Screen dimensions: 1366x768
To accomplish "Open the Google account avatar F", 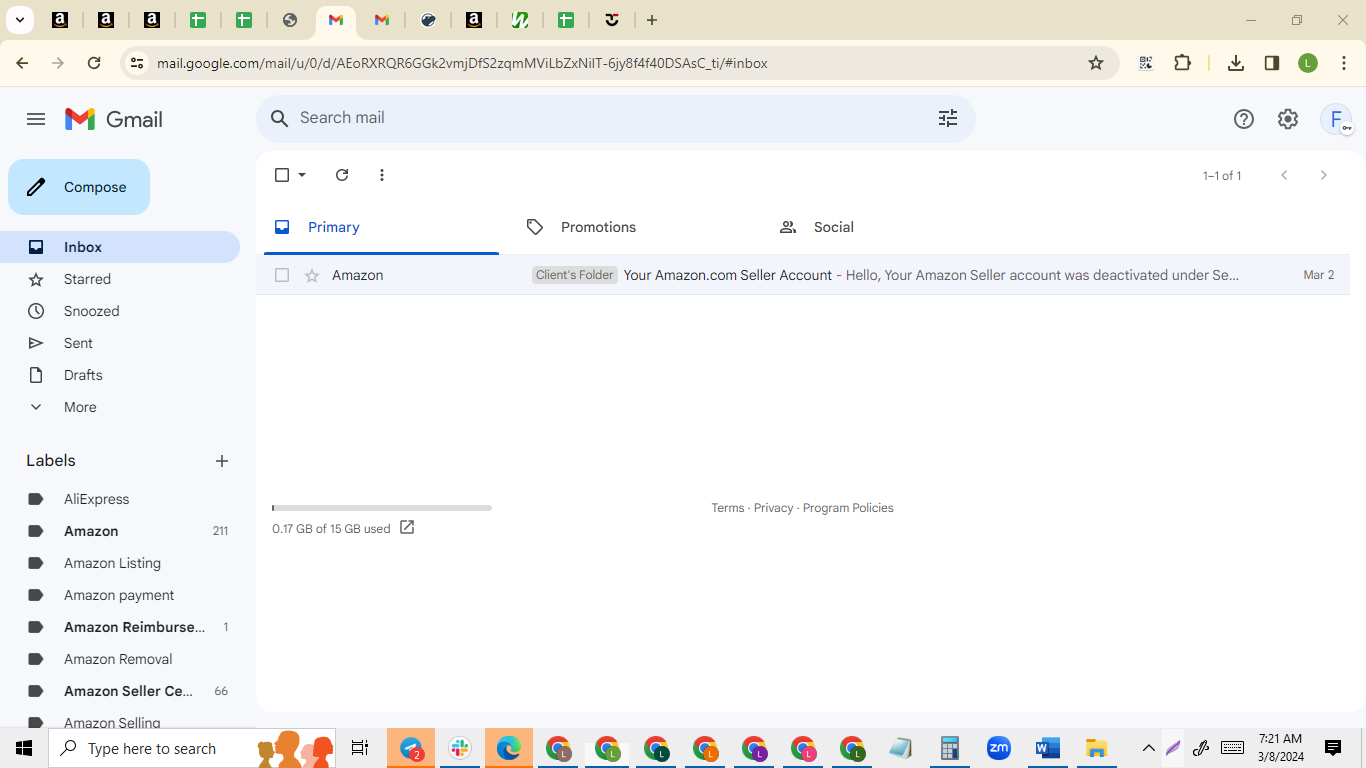I will [1336, 119].
